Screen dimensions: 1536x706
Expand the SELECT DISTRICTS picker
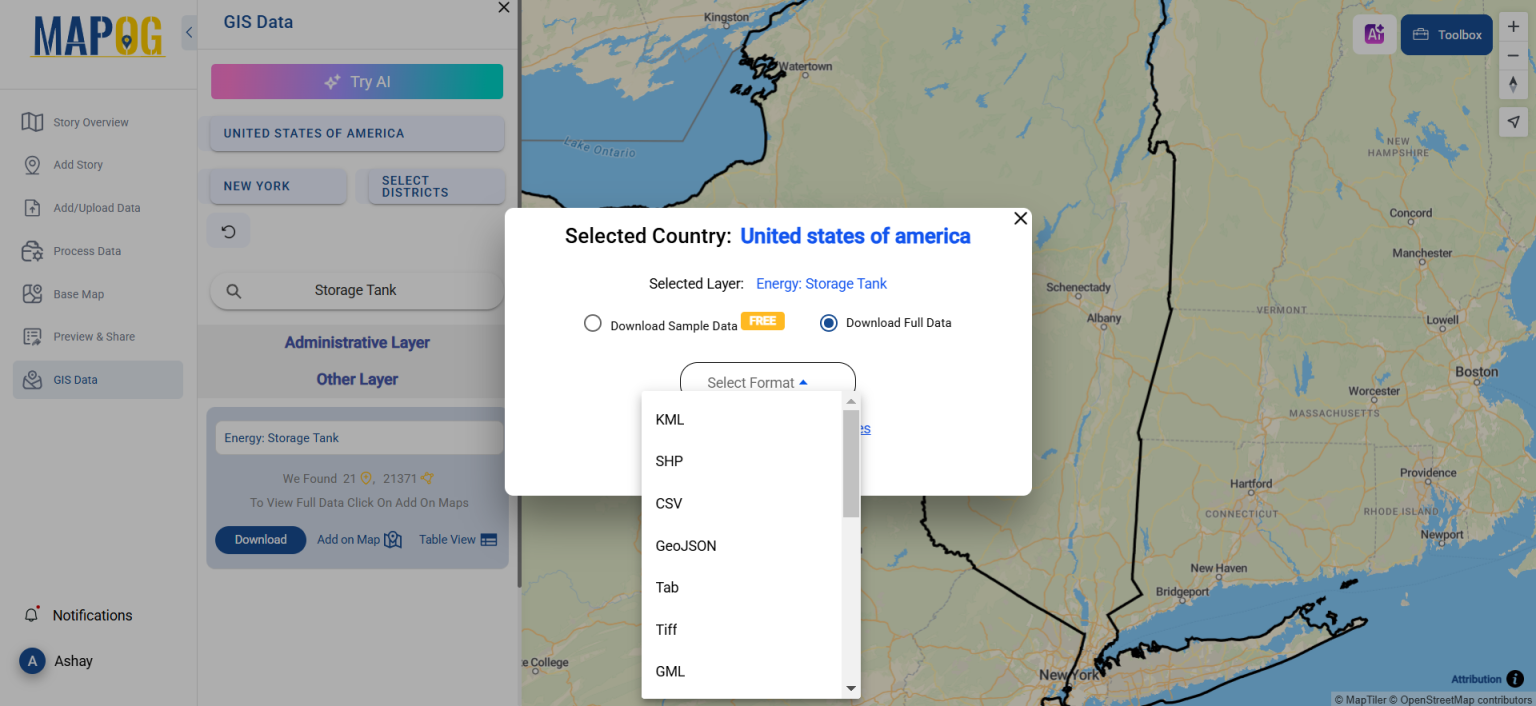click(436, 186)
